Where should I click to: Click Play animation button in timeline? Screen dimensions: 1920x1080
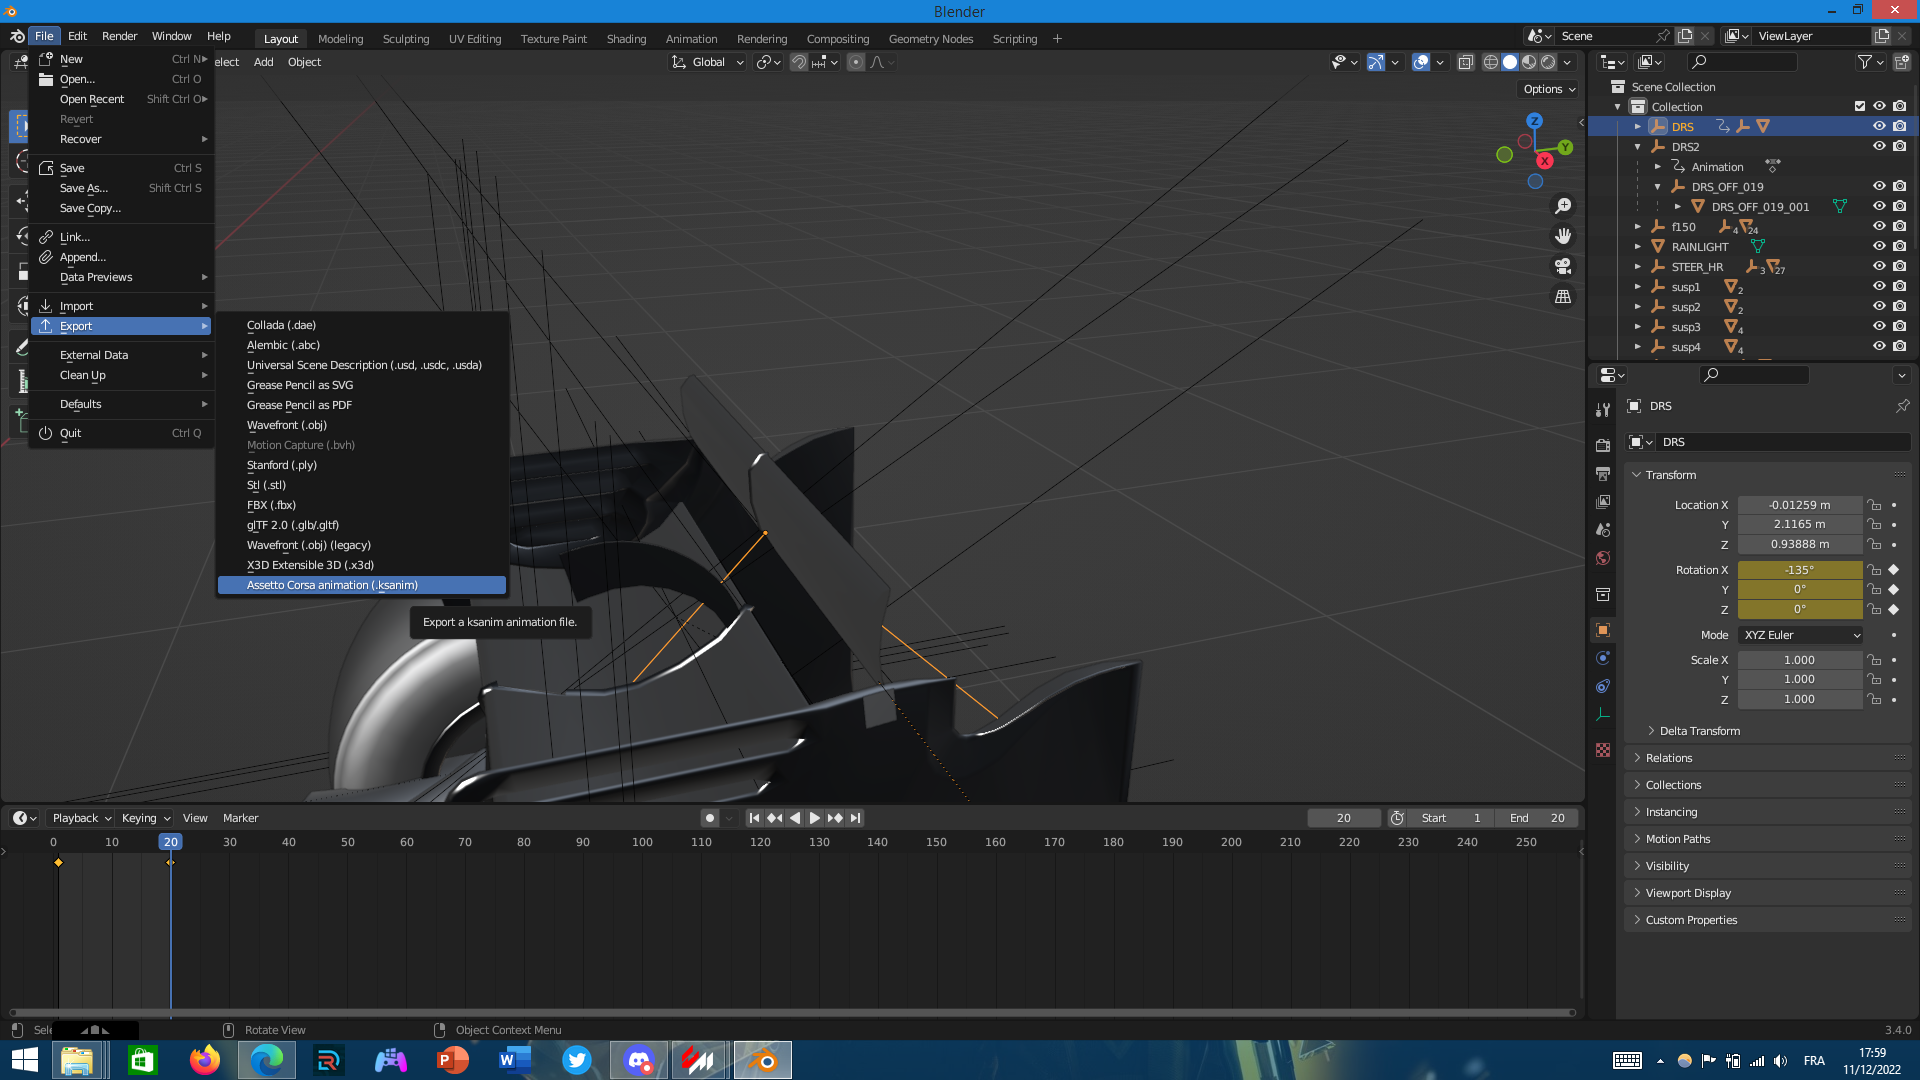815,818
